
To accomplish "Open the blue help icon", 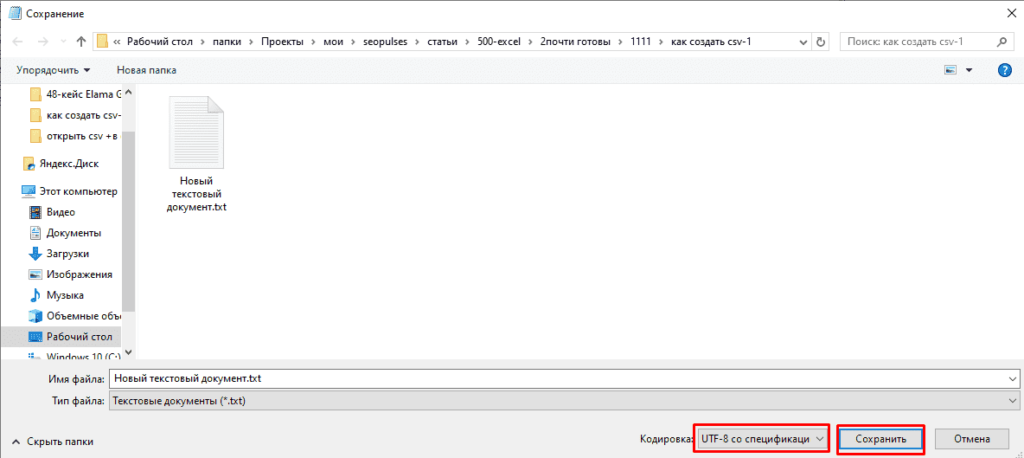I will [1005, 70].
